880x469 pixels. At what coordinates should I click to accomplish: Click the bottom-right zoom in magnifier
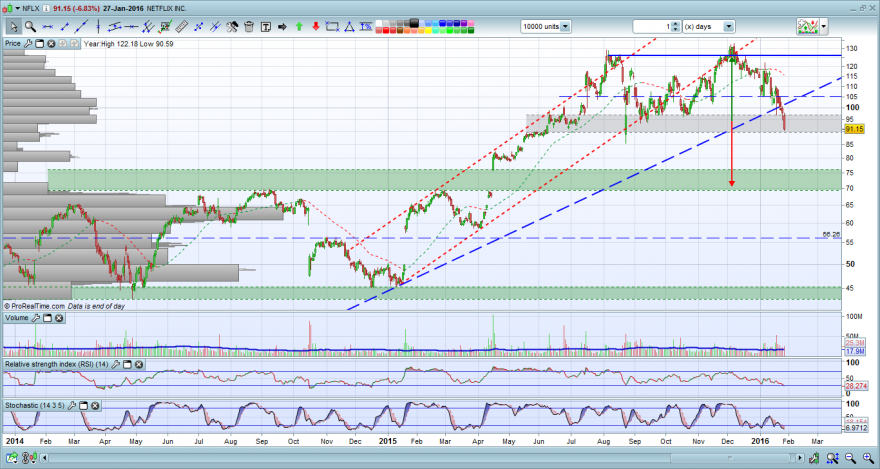(x=869, y=458)
